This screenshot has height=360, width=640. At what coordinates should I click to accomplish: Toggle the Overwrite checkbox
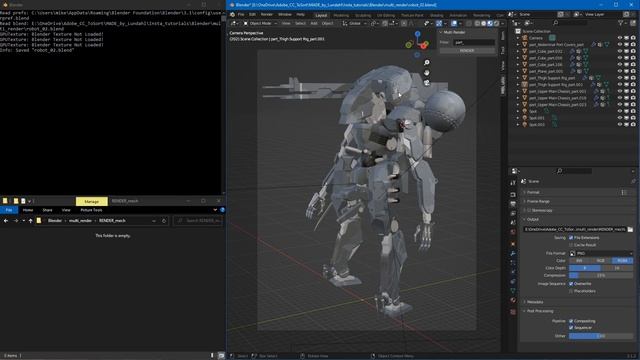(571, 284)
